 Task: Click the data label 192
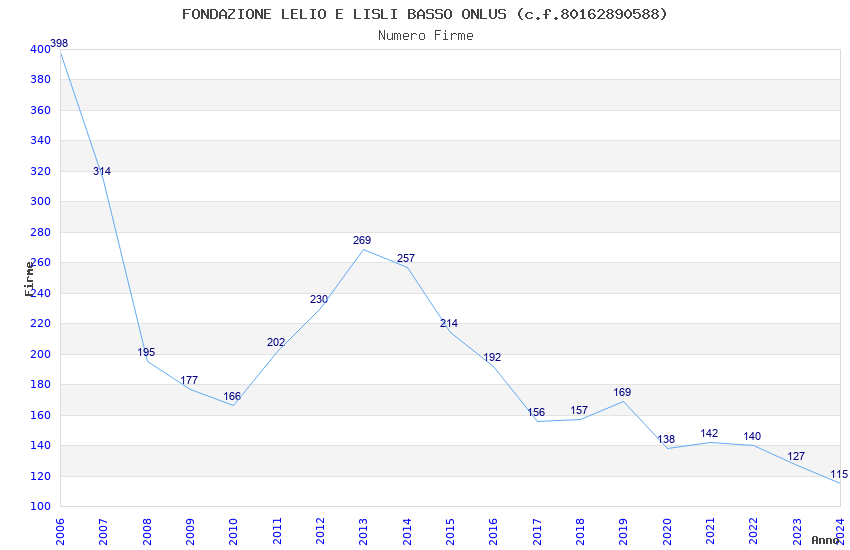pyautogui.click(x=492, y=358)
